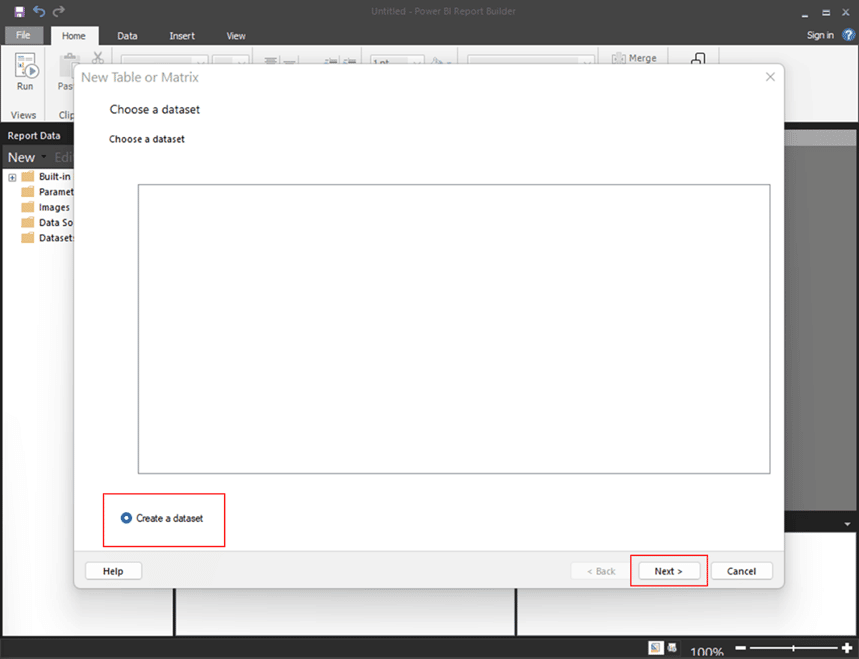The width and height of the screenshot is (859, 659).
Task: Click the Built-in folder icon
Action: click(27, 176)
